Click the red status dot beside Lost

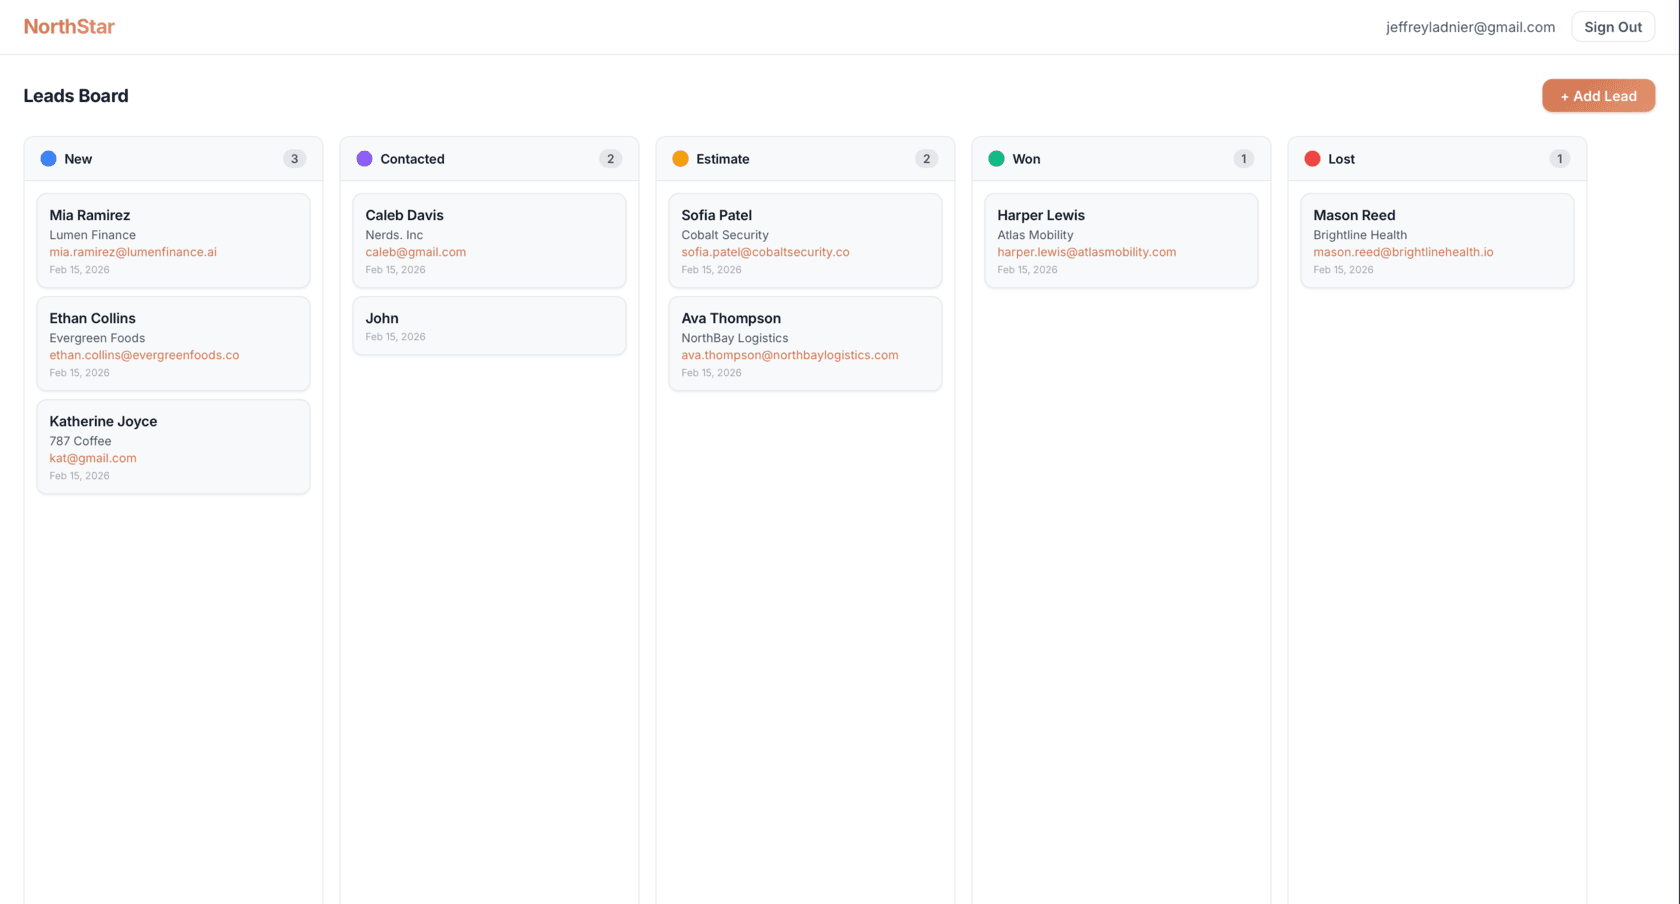tap(1312, 158)
